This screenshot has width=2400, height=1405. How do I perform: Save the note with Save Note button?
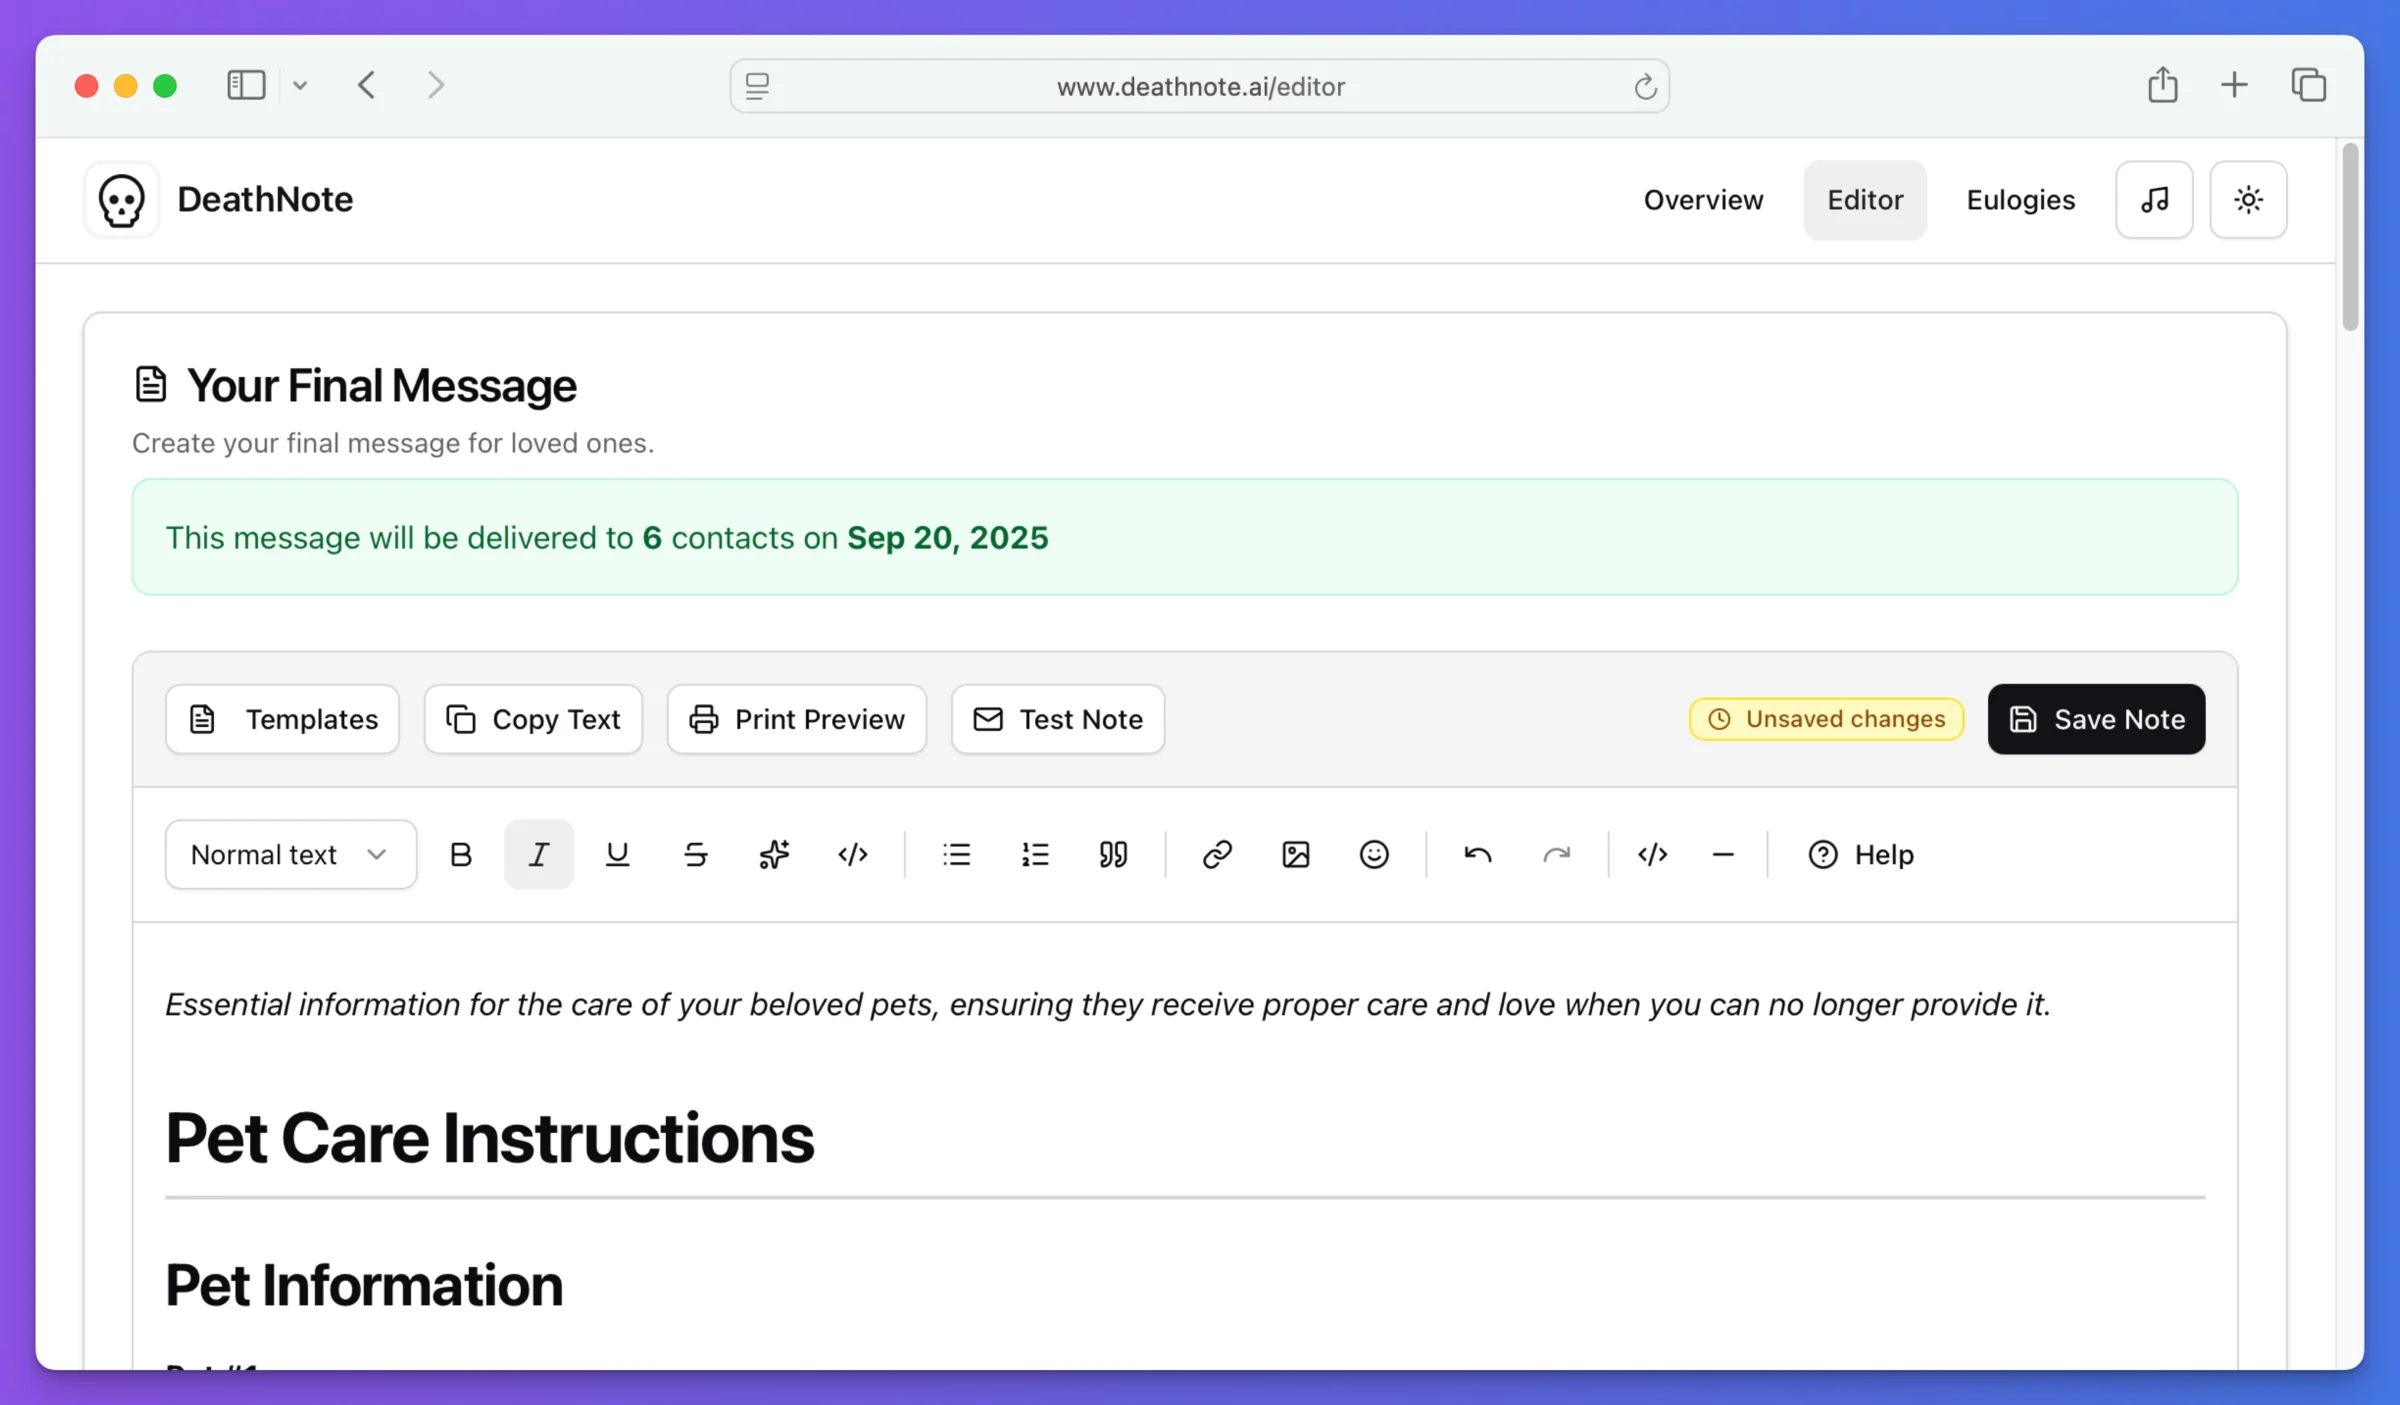pos(2096,719)
